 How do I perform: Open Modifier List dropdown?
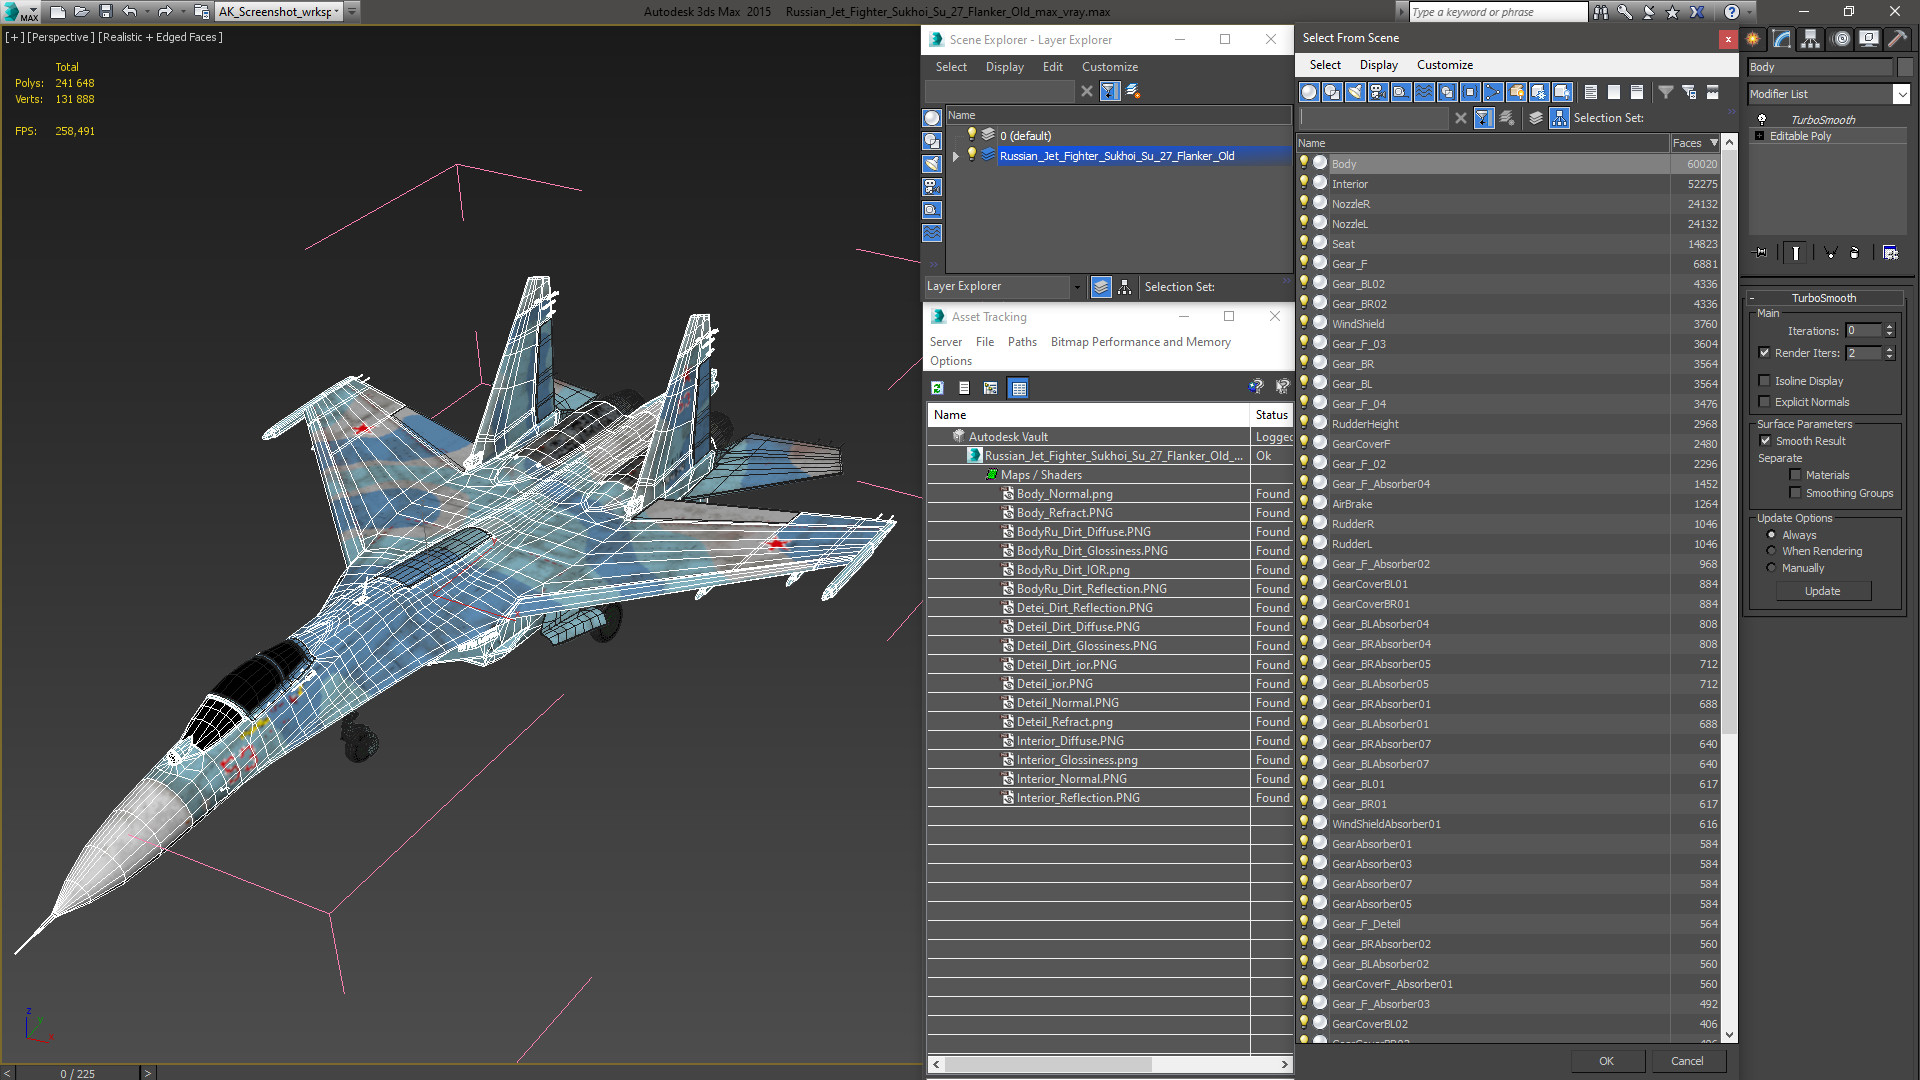pos(1901,94)
